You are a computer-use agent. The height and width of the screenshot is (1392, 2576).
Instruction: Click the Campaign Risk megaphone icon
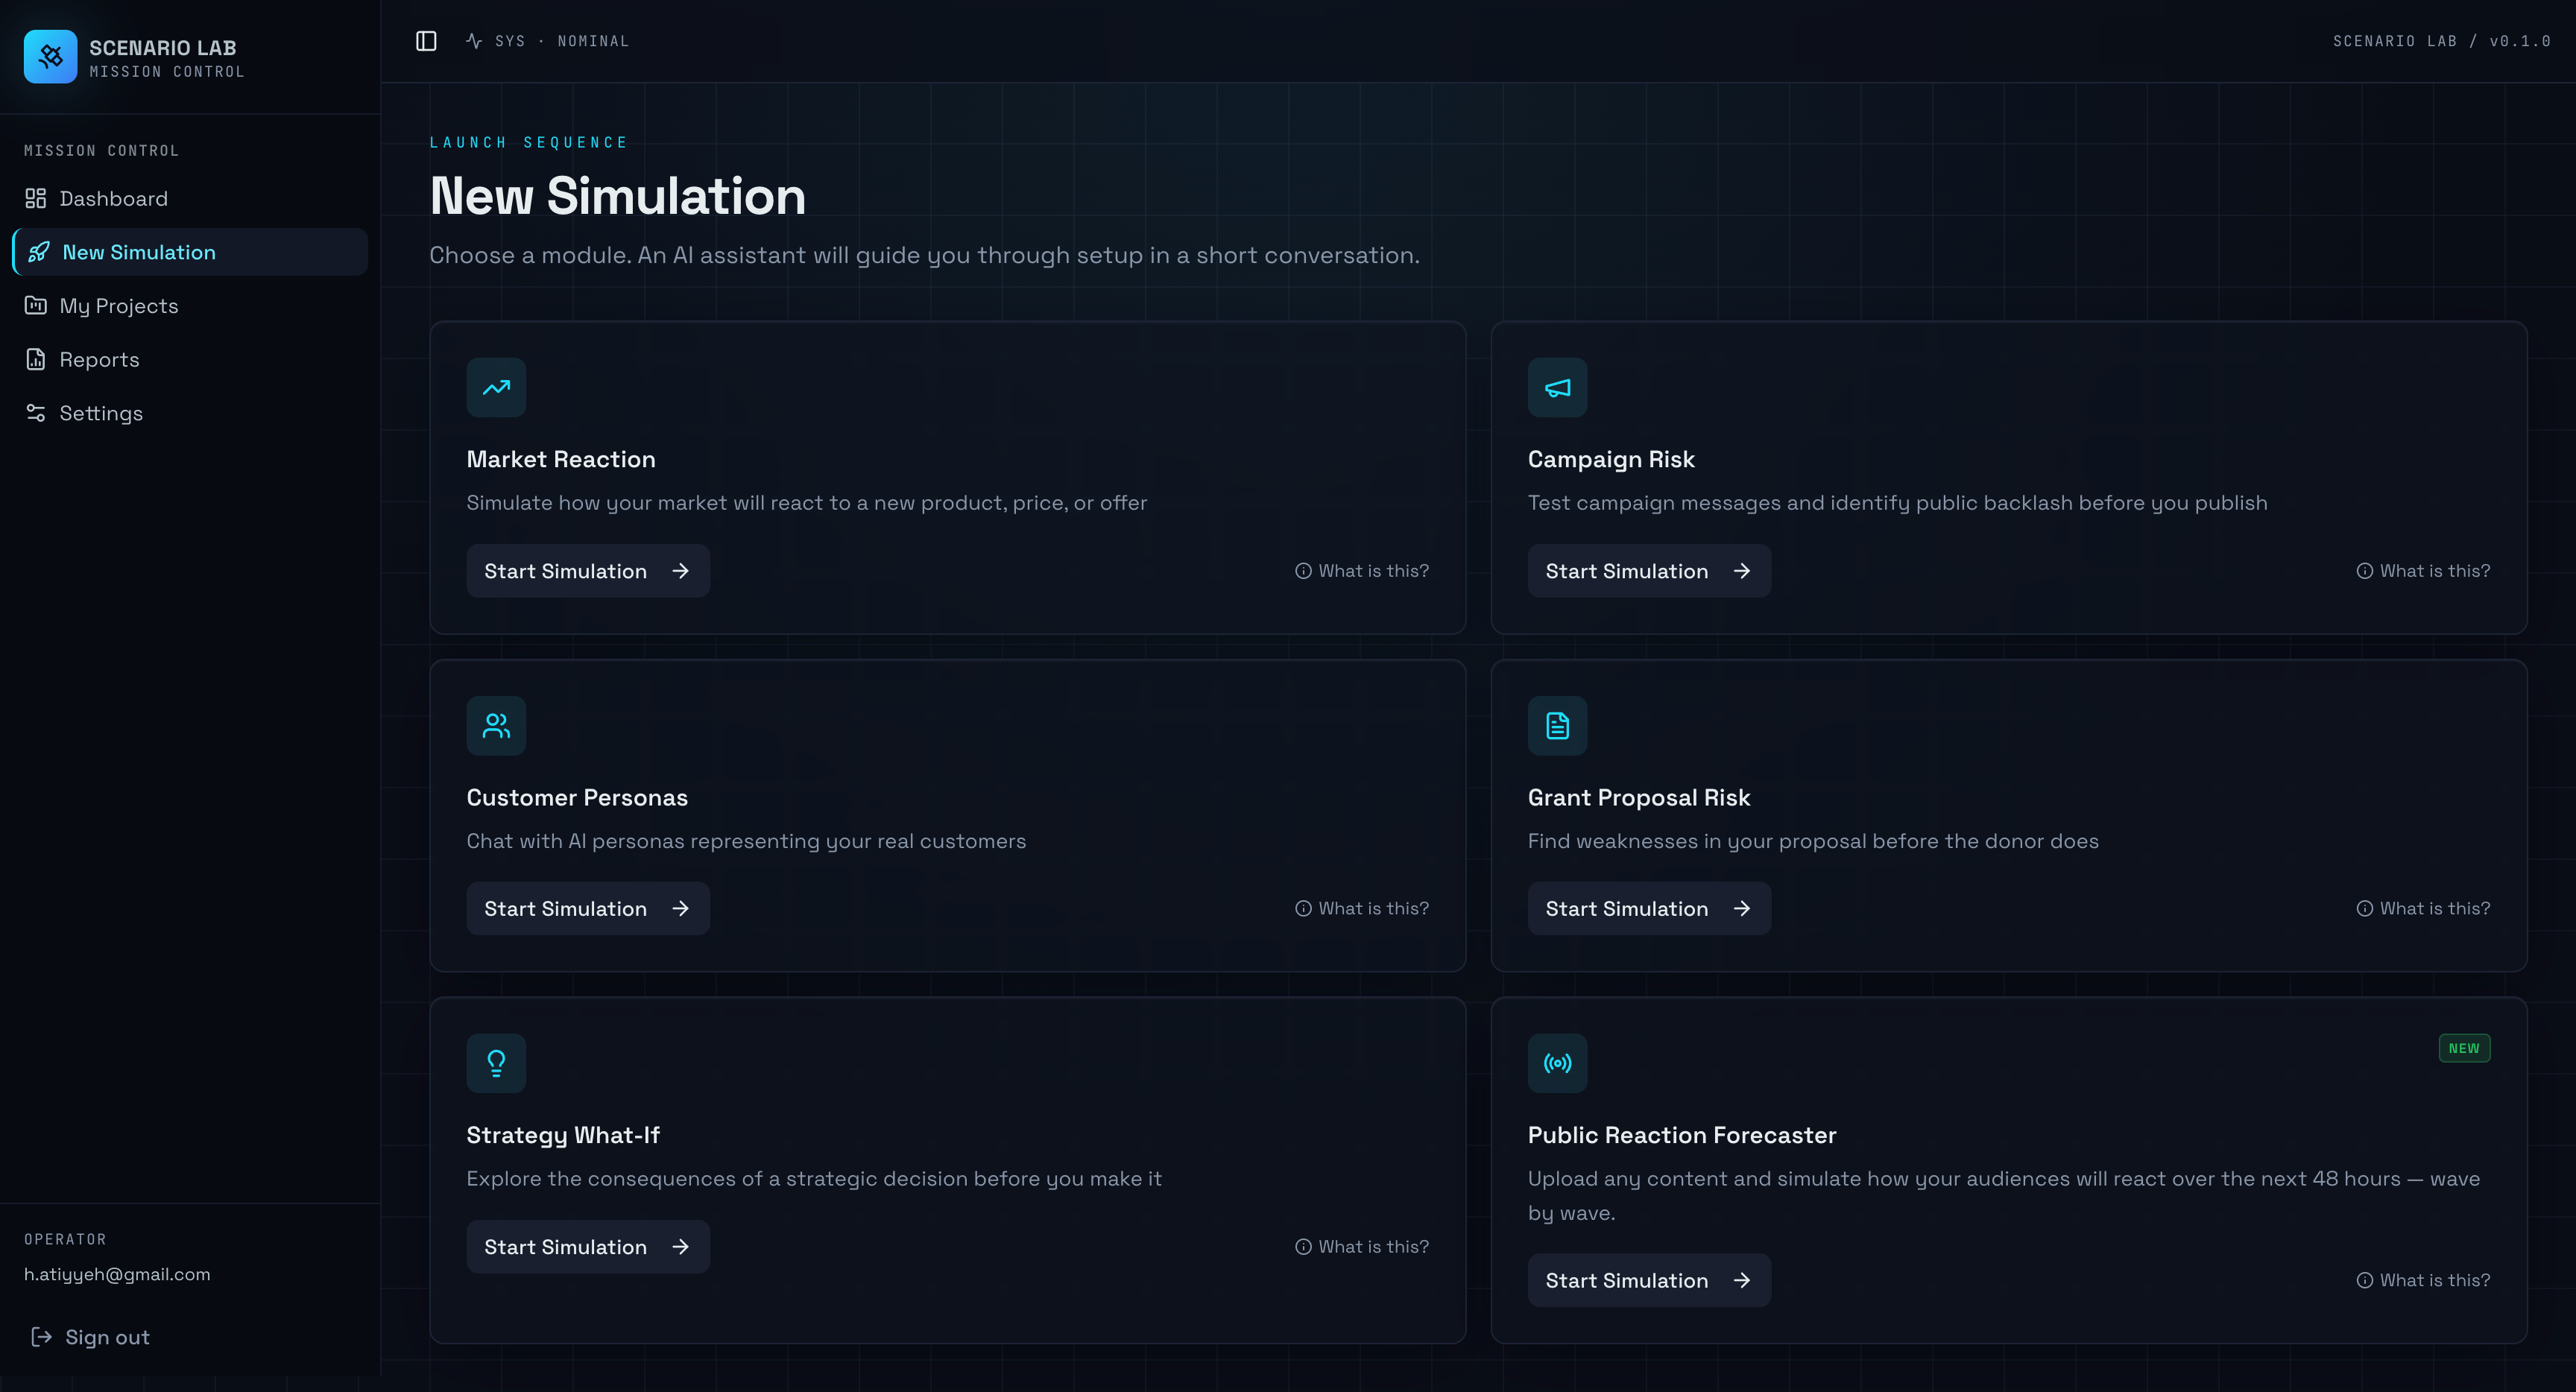click(x=1557, y=387)
